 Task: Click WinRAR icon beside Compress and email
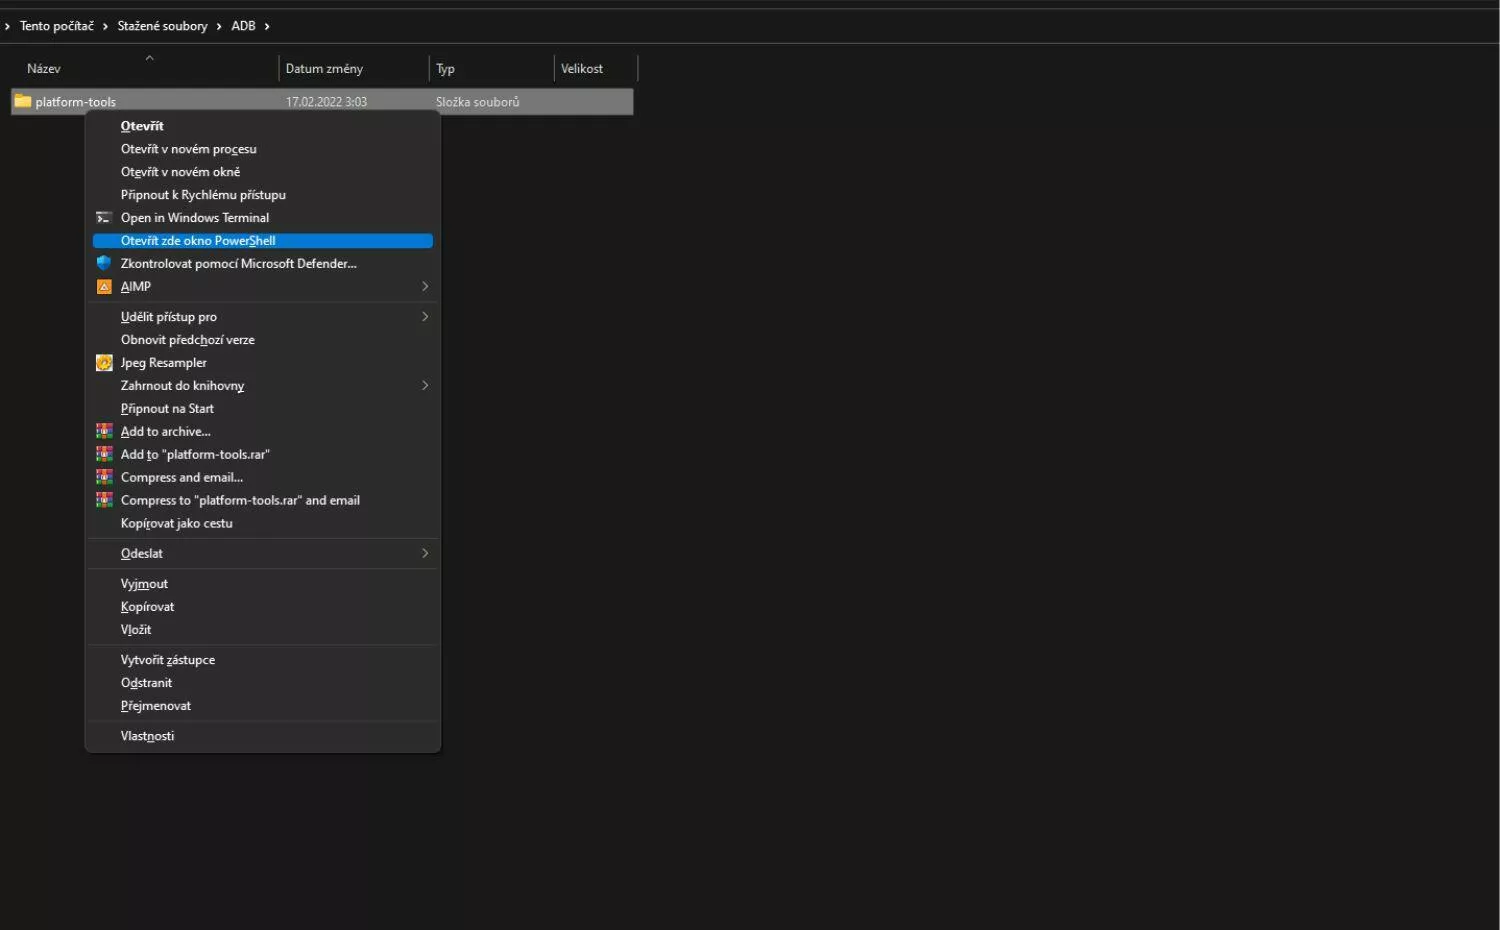104,477
